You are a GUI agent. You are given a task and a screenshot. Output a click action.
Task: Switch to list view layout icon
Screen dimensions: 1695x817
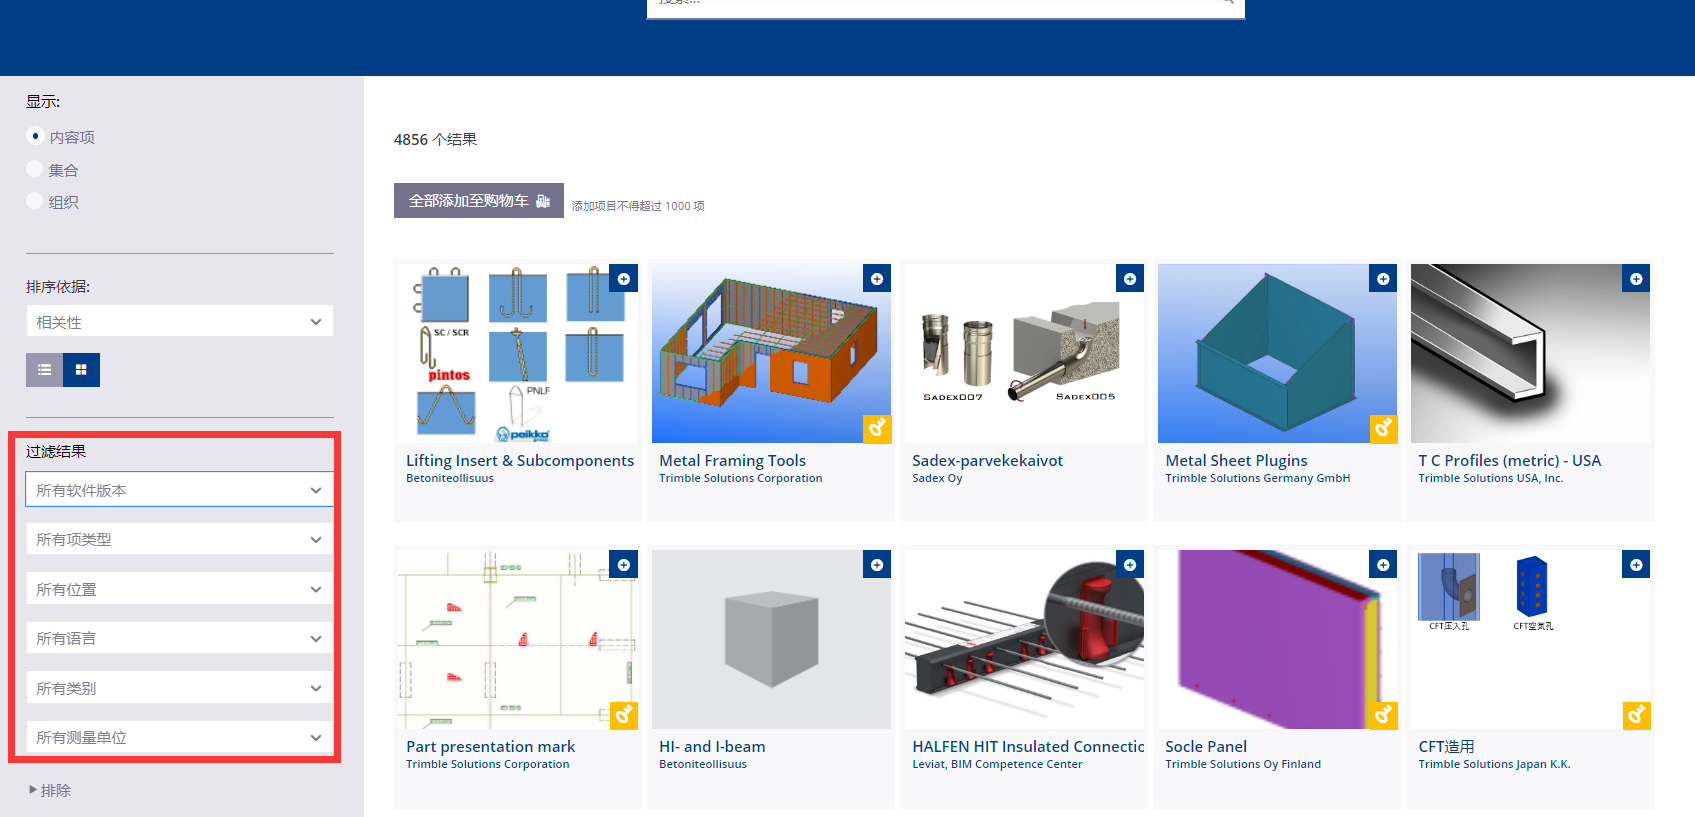pyautogui.click(x=44, y=370)
